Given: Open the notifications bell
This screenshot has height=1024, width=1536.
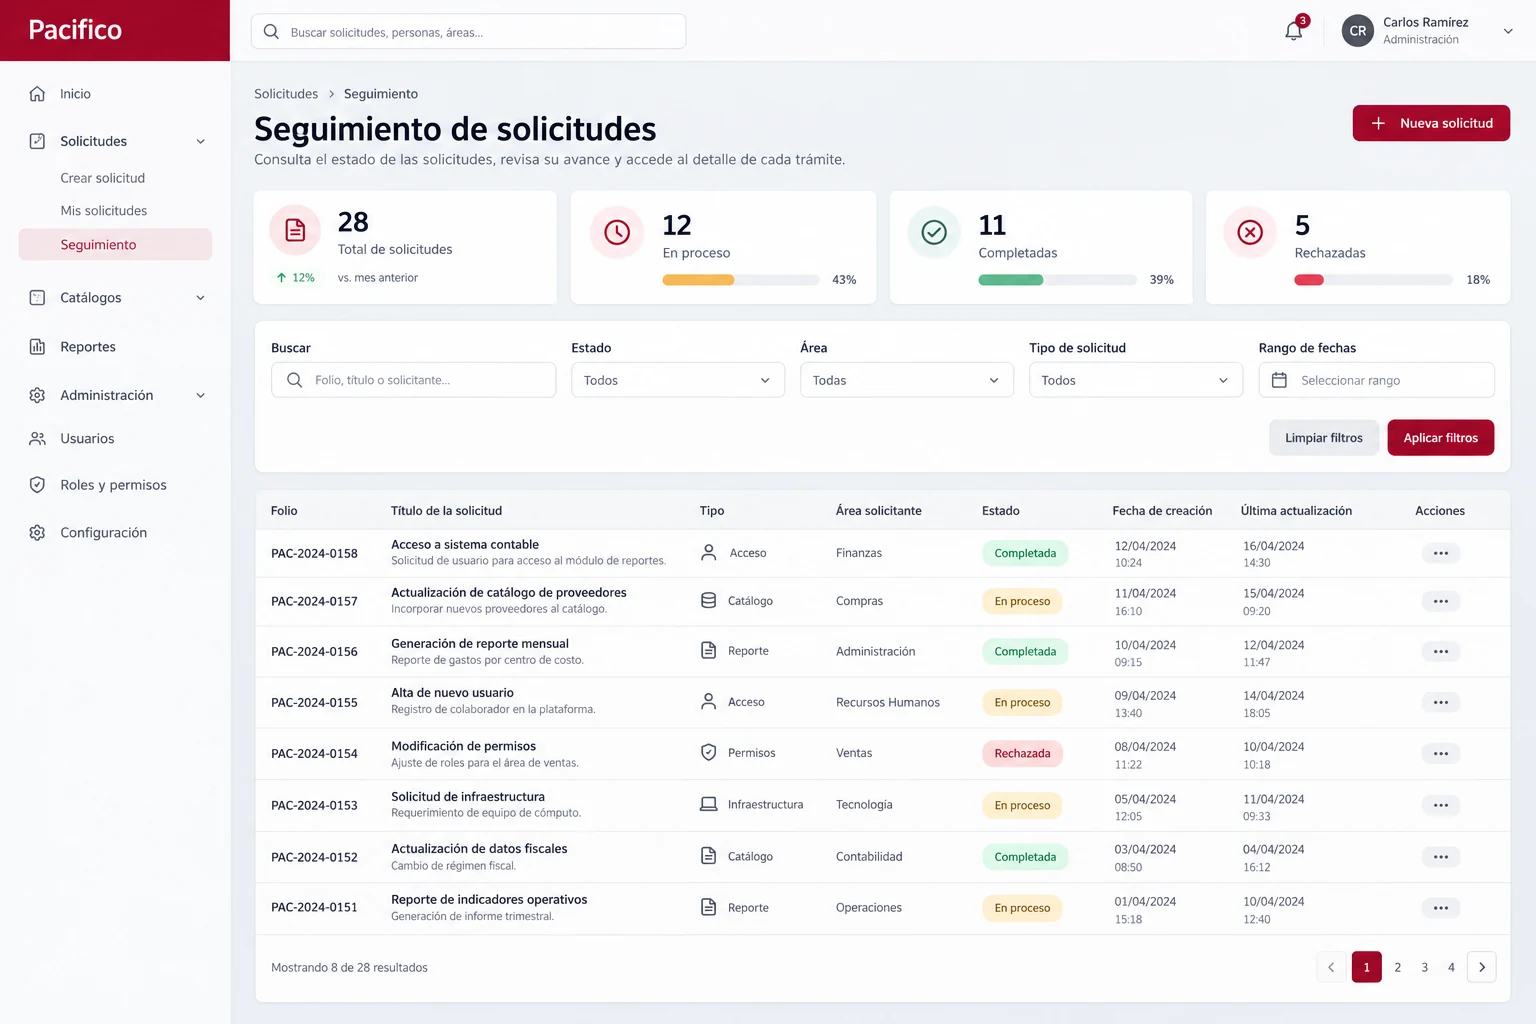Looking at the screenshot, I should tap(1293, 31).
